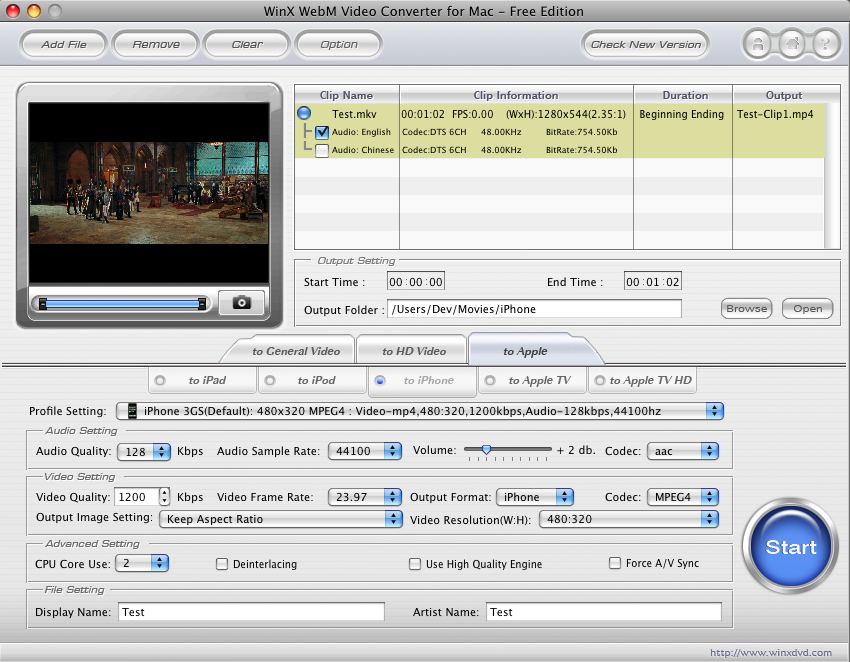Click the 00:01:02 clip information text

(423, 114)
